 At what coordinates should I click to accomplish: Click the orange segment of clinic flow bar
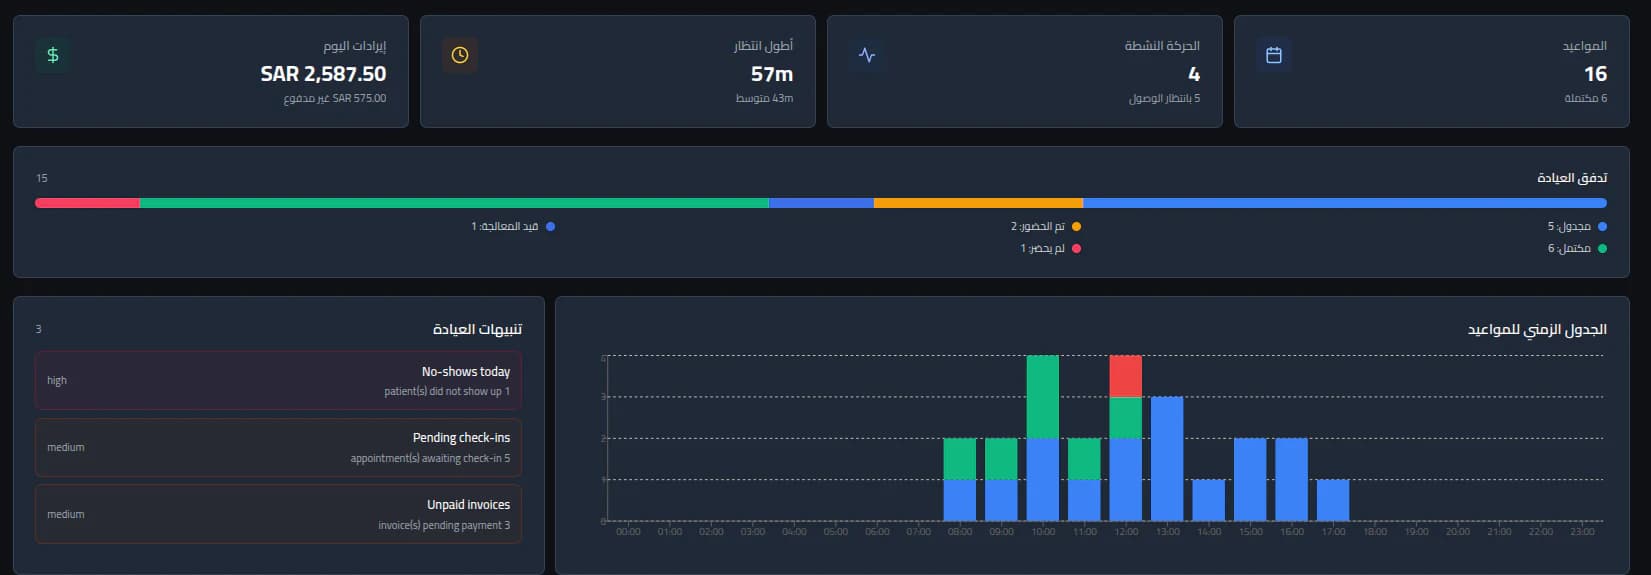point(978,203)
